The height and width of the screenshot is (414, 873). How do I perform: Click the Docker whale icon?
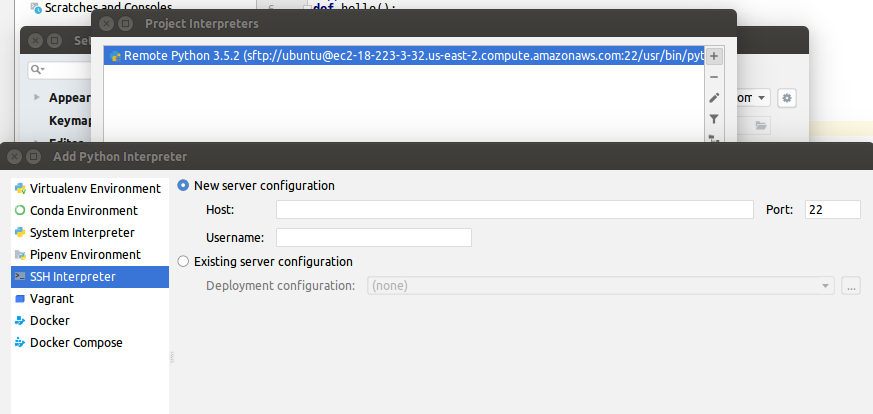click(x=20, y=321)
